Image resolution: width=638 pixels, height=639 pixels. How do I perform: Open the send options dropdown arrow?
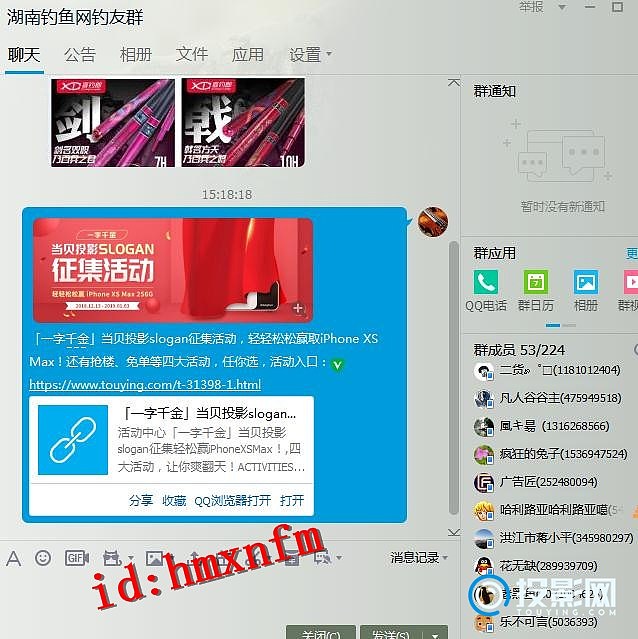436,634
